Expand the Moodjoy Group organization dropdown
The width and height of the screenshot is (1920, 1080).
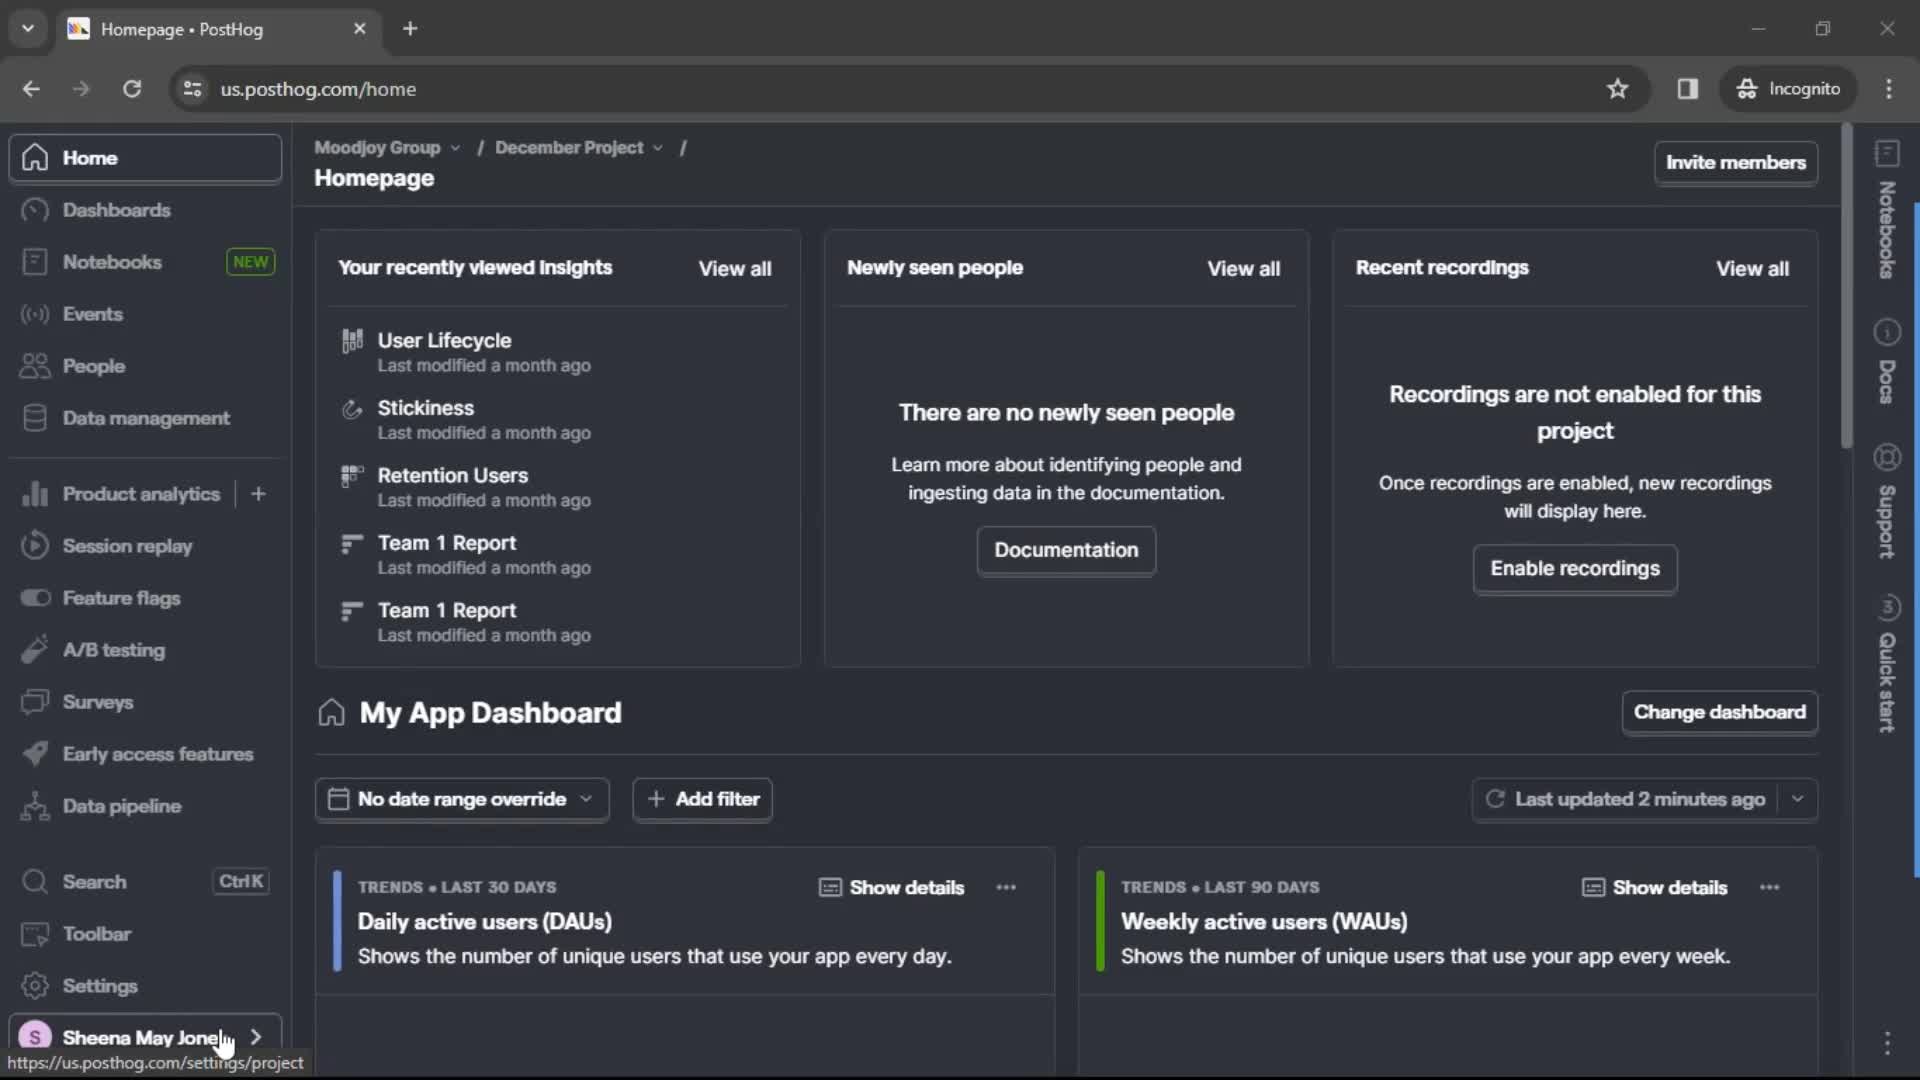point(387,147)
